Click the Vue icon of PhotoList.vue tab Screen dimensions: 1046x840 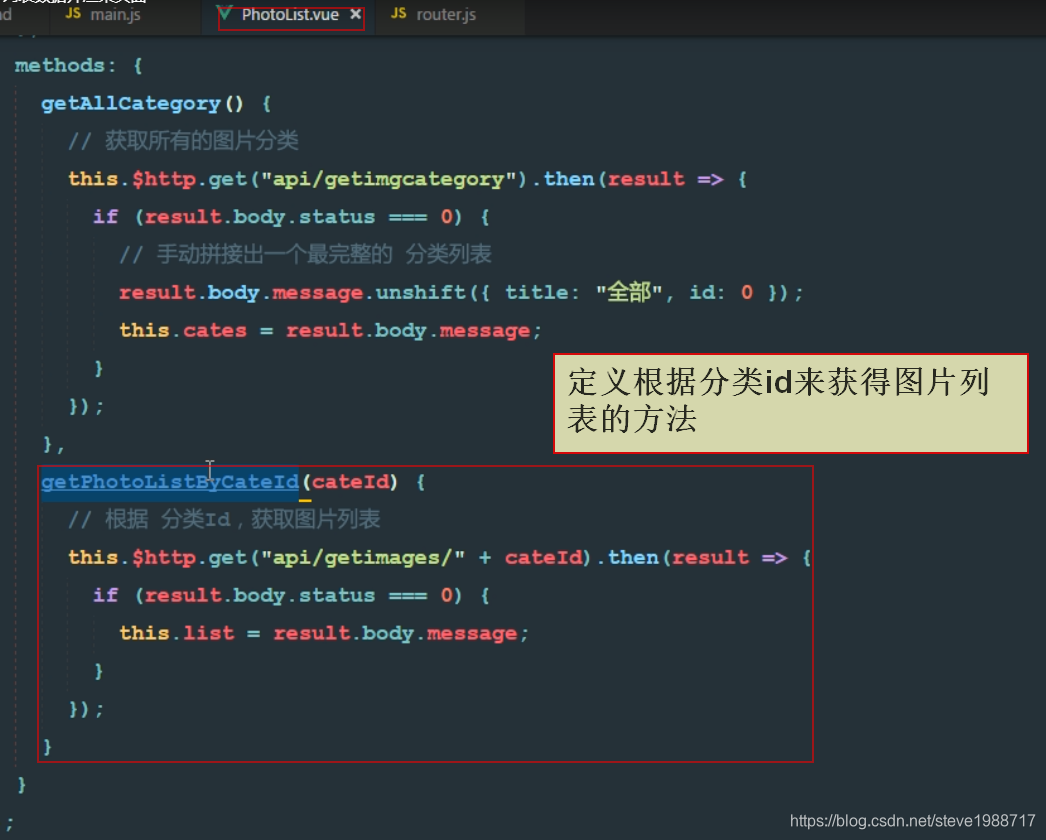pyautogui.click(x=225, y=13)
